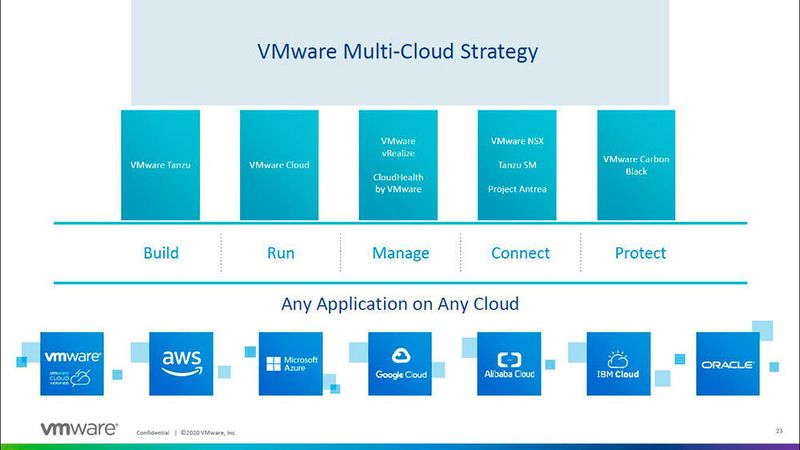Select the Connect label
This screenshot has height=450, width=800.
pos(520,253)
